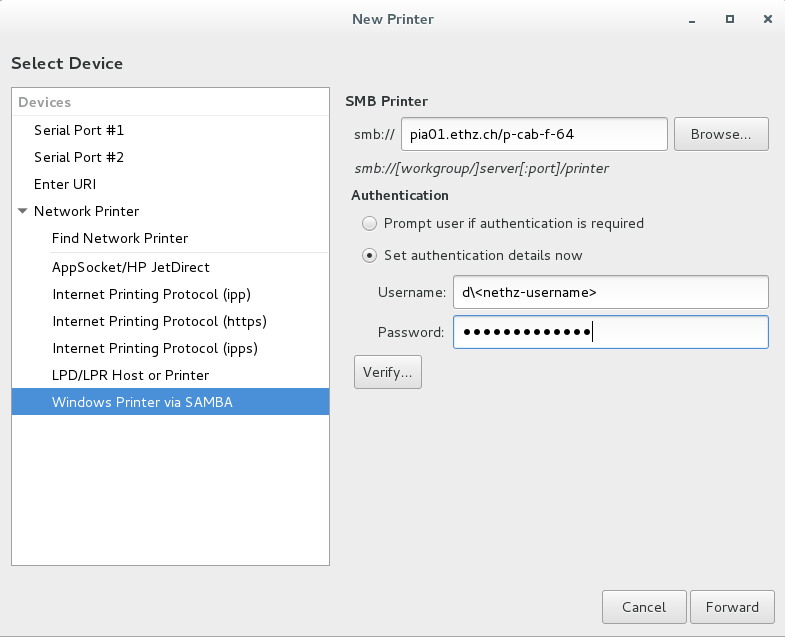Proceed with the Forward button
Viewport: 785px width, 637px height.
732,607
